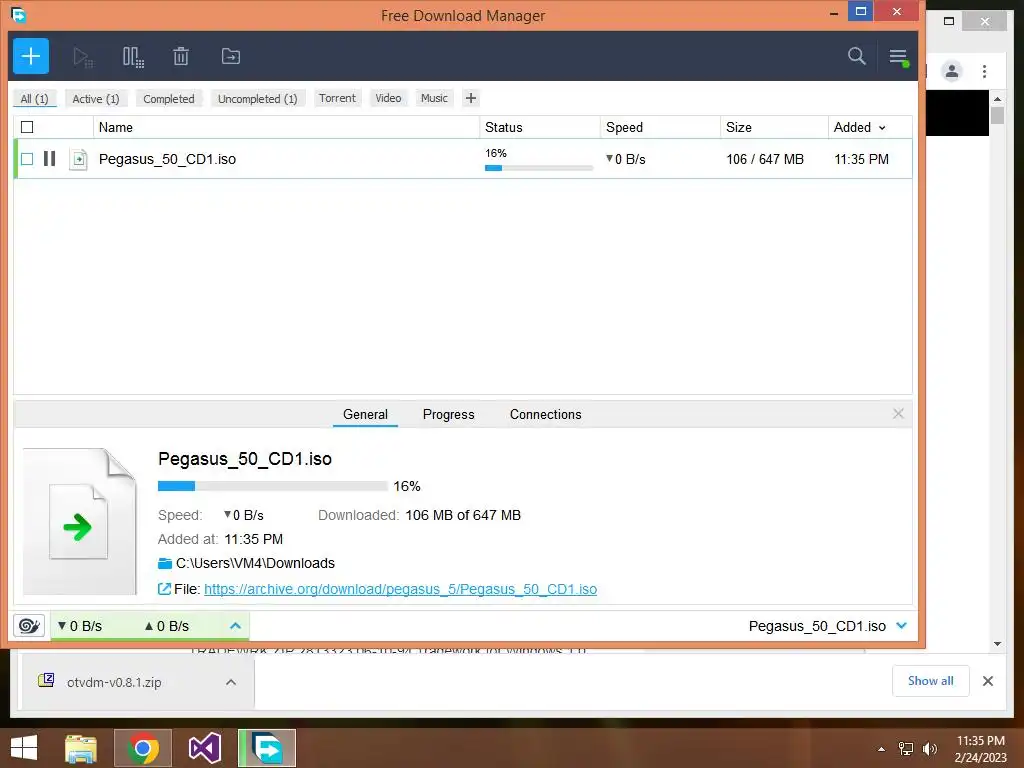1024x768 pixels.
Task: Open the hamburger main menu
Action: click(899, 57)
